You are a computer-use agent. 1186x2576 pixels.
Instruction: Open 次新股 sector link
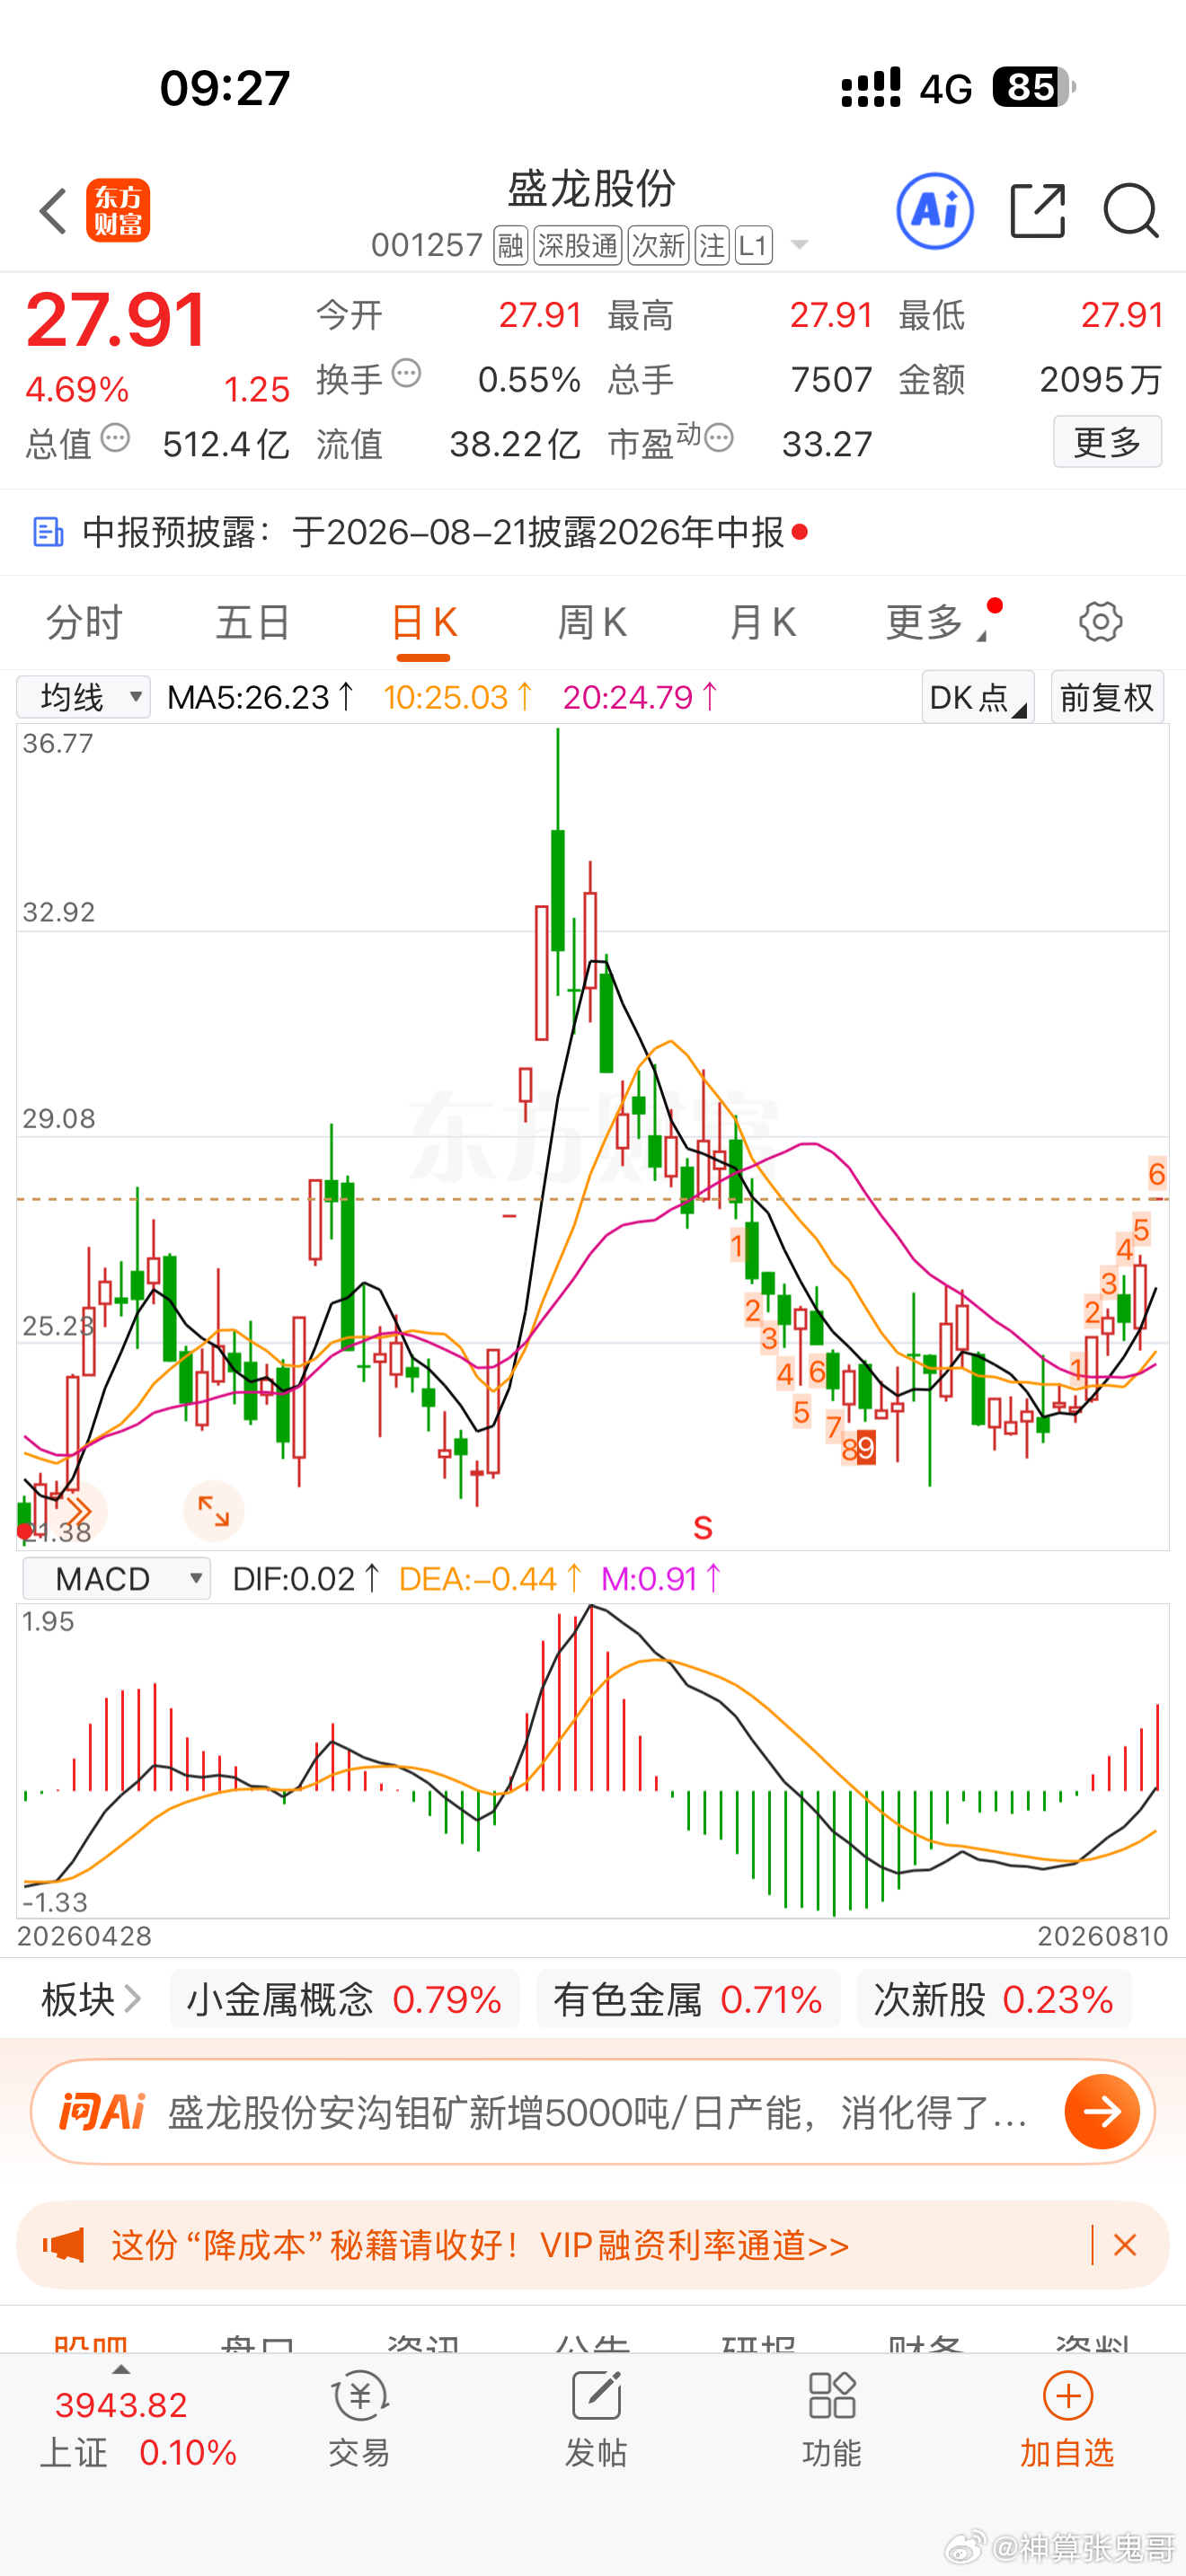994,2000
